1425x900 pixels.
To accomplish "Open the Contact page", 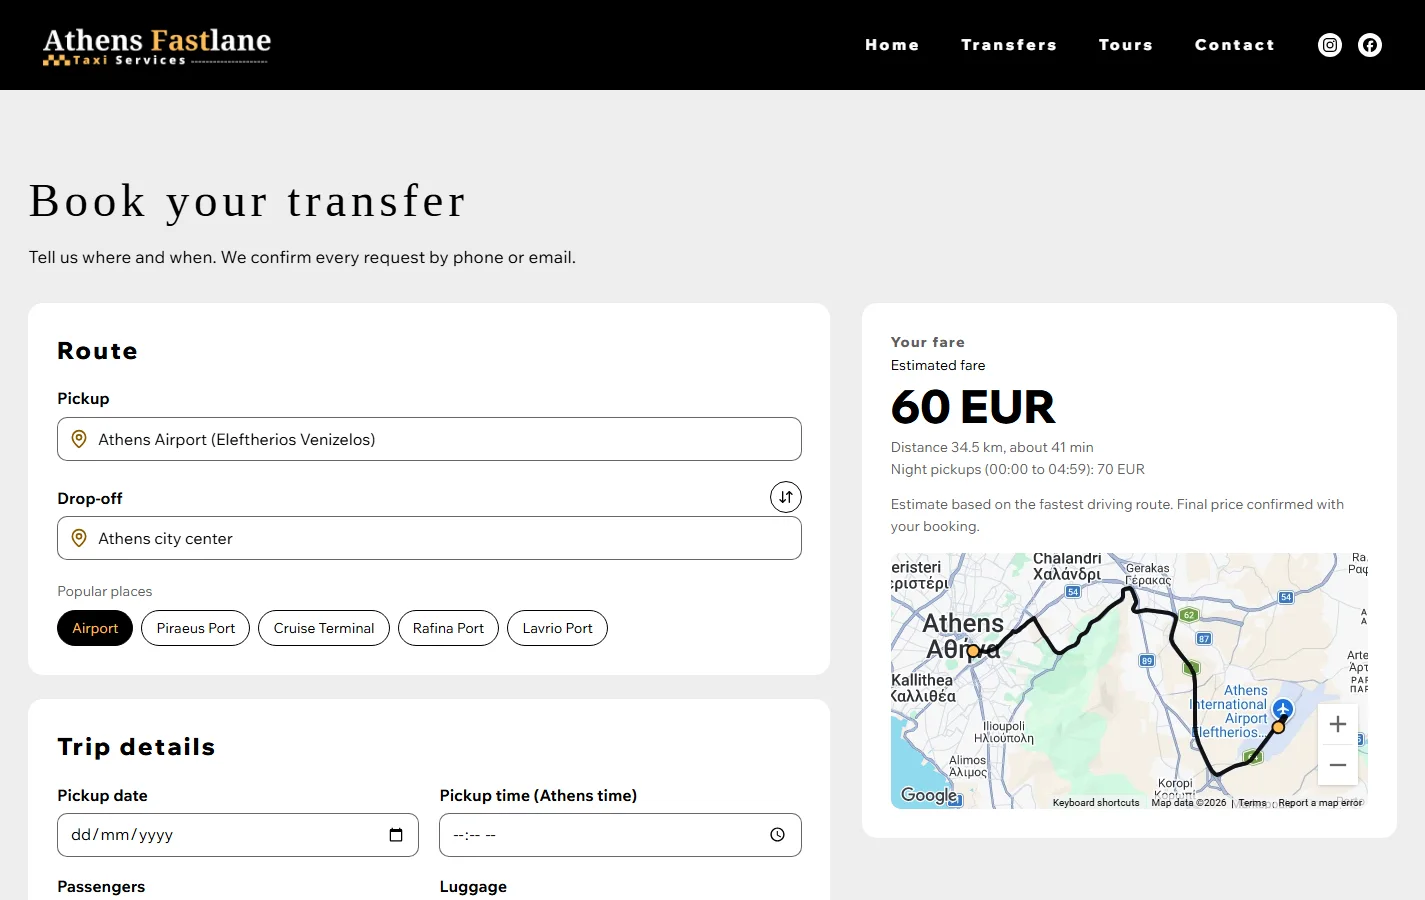I will [x=1235, y=45].
